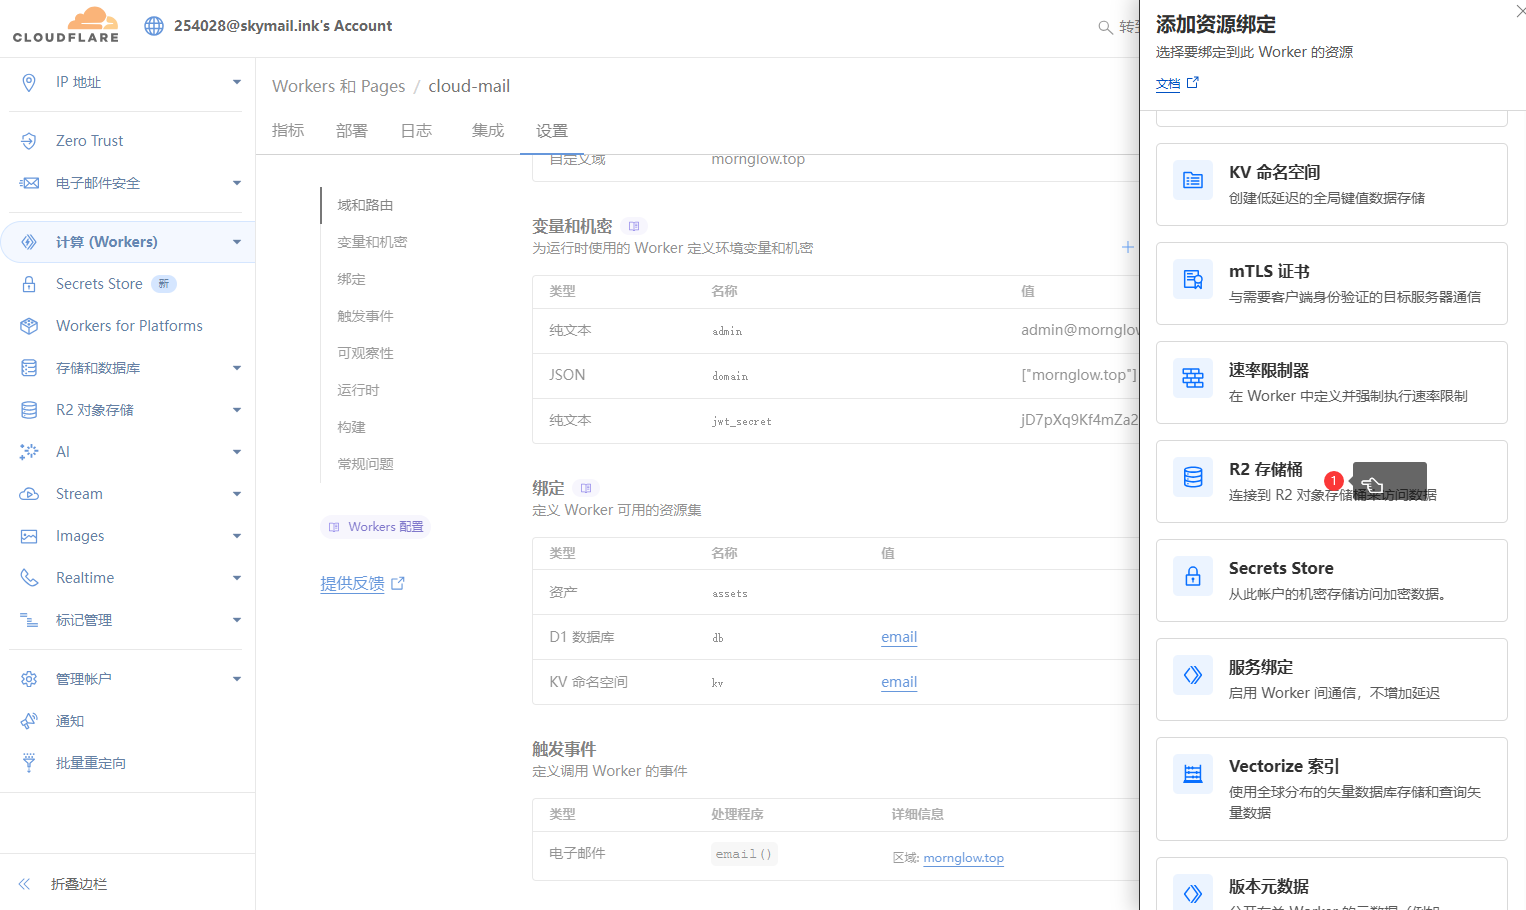Expand the R2 对象存储 sidebar section

coord(237,410)
